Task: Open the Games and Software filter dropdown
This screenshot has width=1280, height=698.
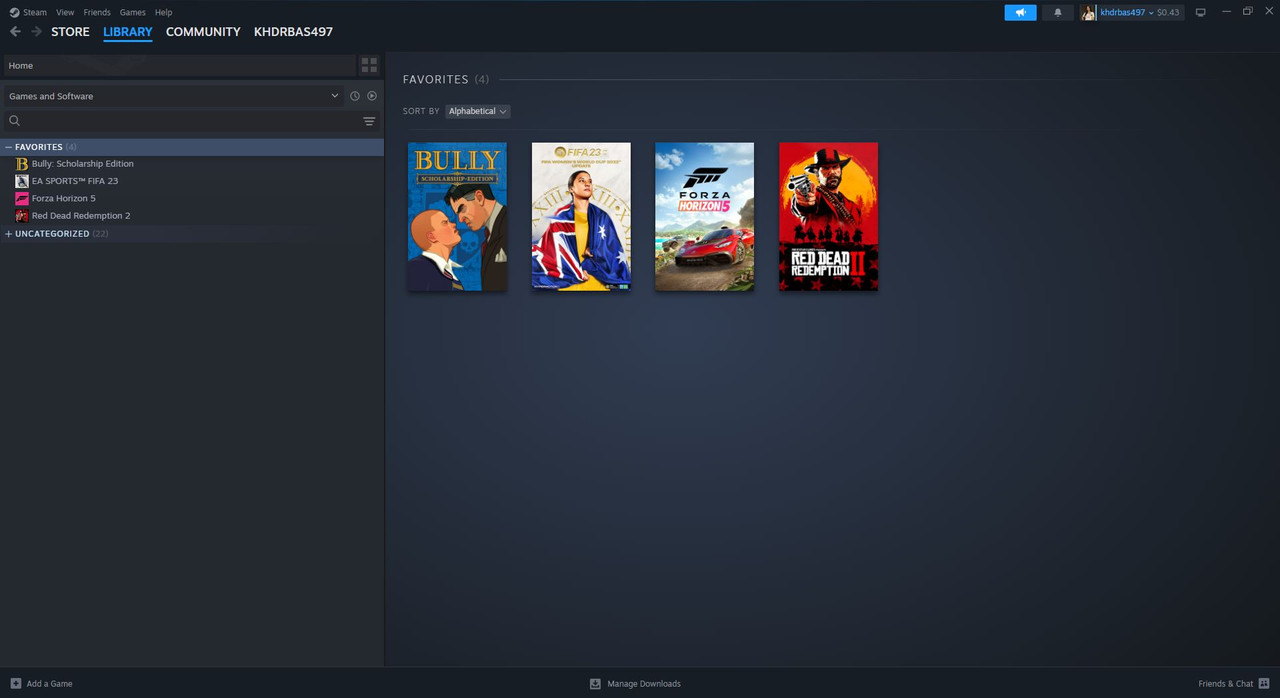Action: pos(173,96)
